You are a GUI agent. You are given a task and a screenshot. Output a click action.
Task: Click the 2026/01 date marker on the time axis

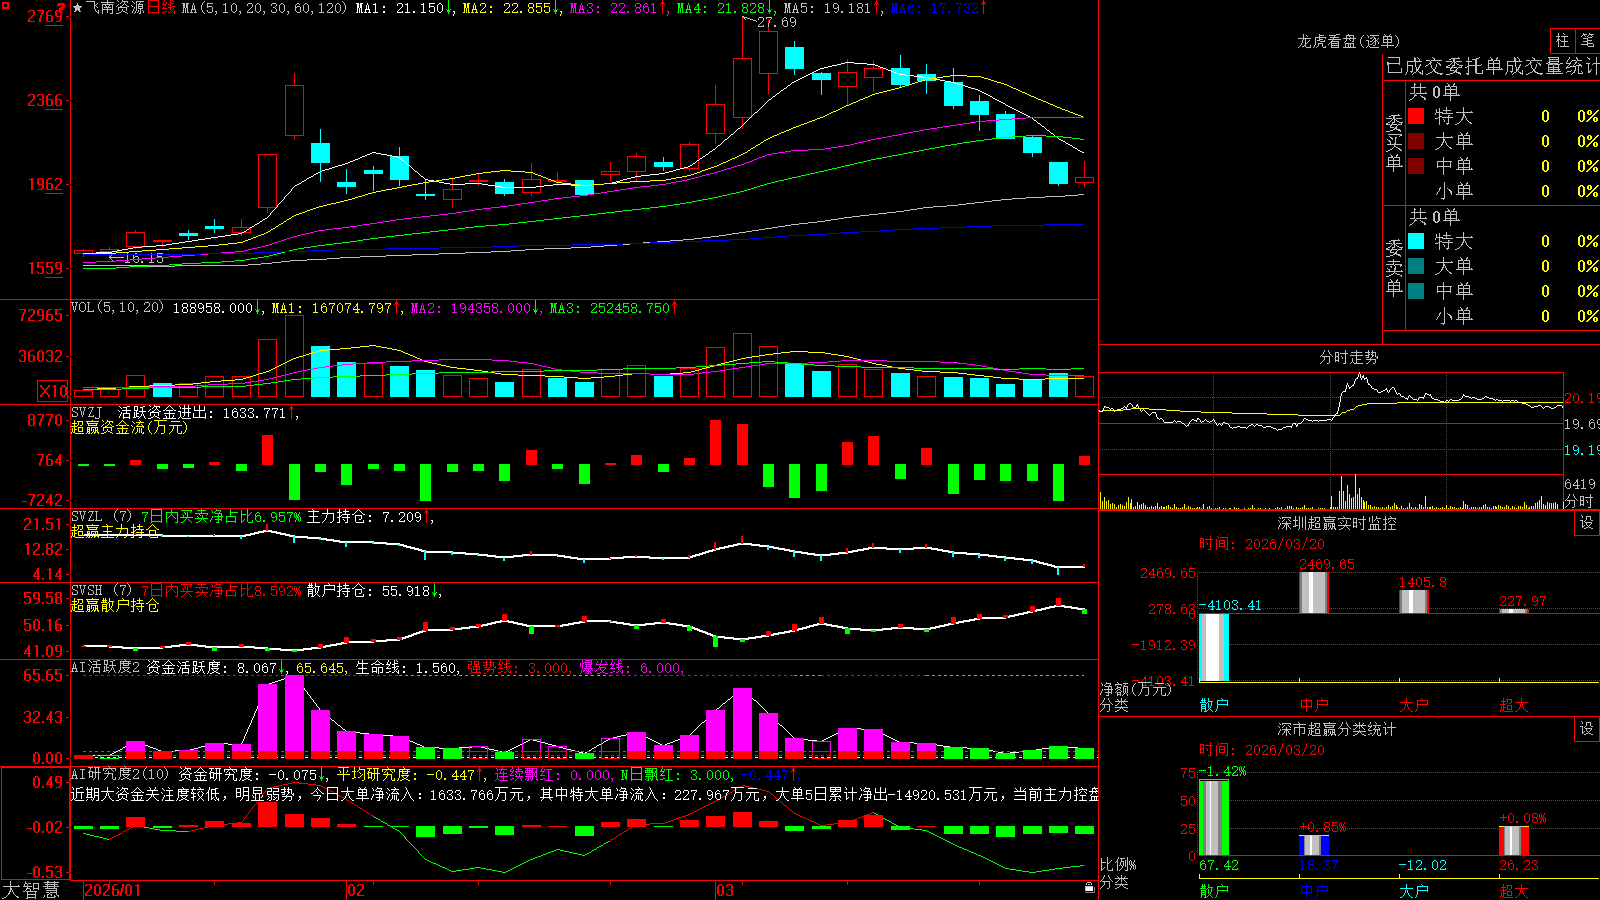[113, 890]
